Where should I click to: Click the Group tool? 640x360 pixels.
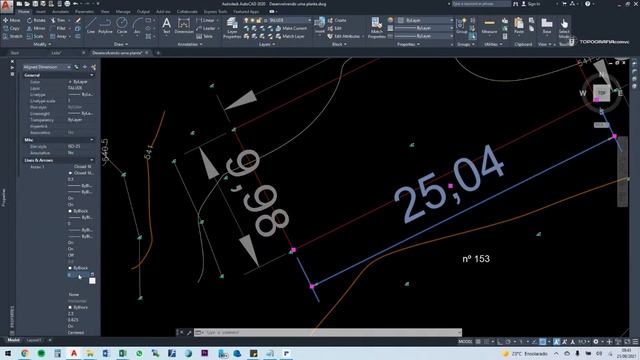(462, 26)
